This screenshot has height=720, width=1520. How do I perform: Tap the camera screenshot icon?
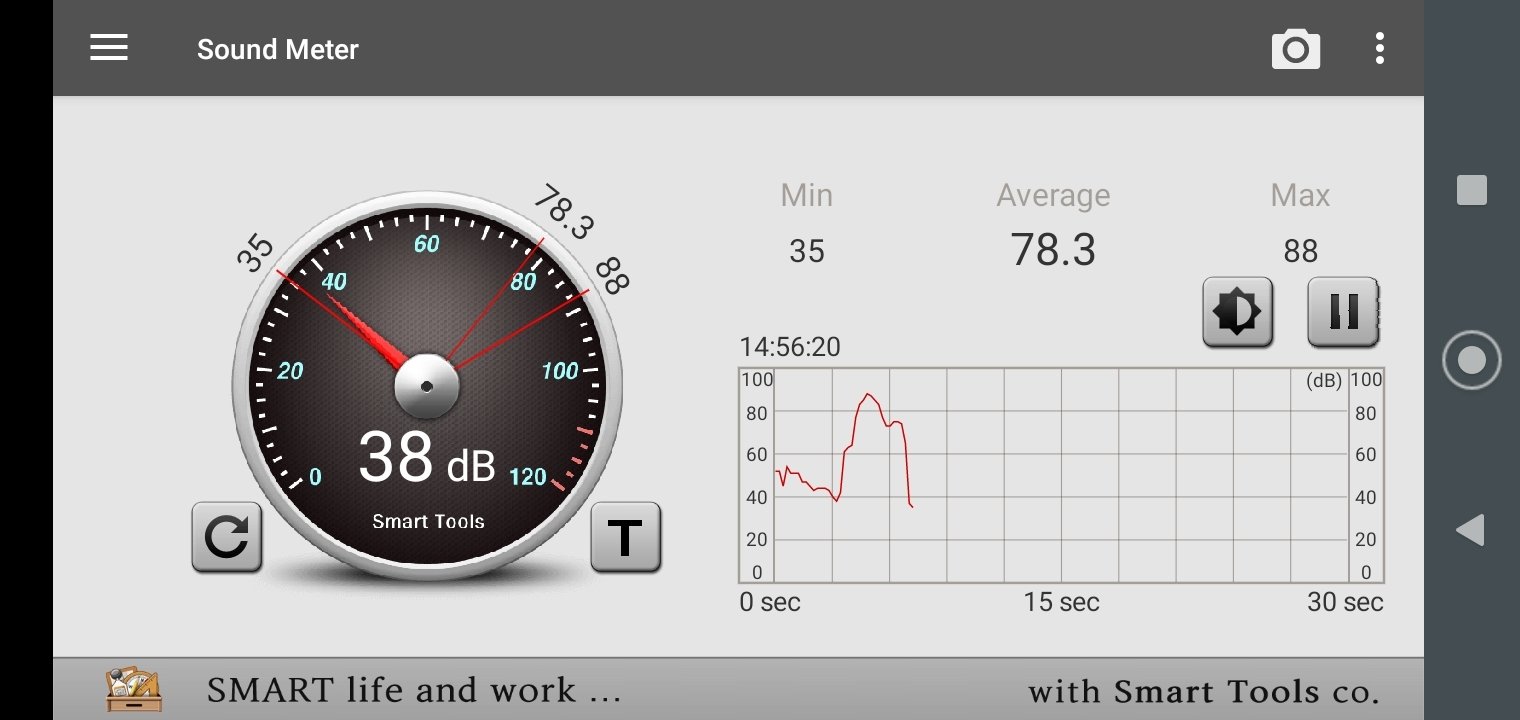(1295, 49)
